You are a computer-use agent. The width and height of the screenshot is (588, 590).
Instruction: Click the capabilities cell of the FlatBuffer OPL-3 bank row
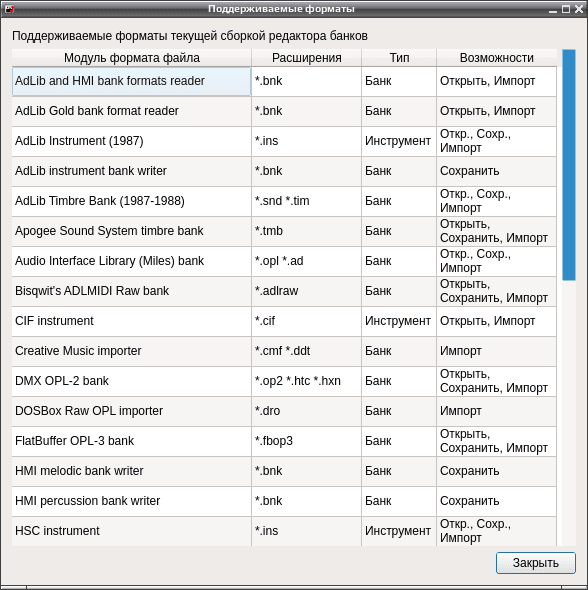(497, 441)
